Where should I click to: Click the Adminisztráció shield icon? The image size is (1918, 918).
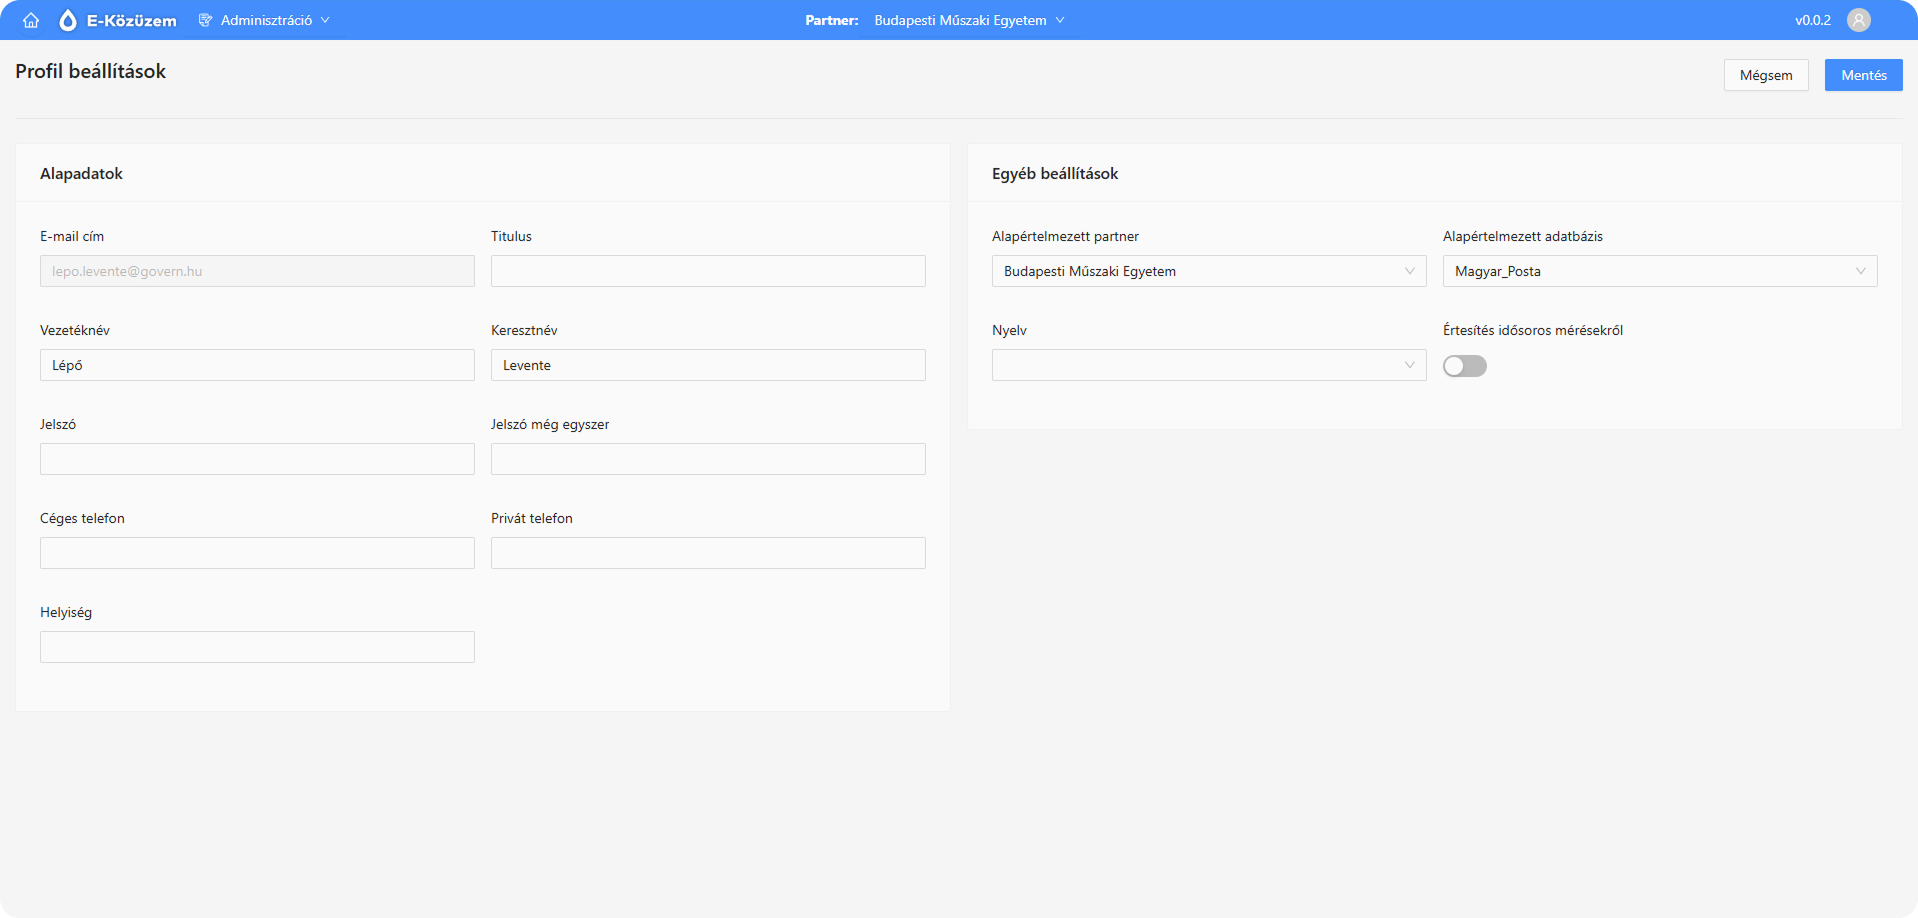pos(205,20)
